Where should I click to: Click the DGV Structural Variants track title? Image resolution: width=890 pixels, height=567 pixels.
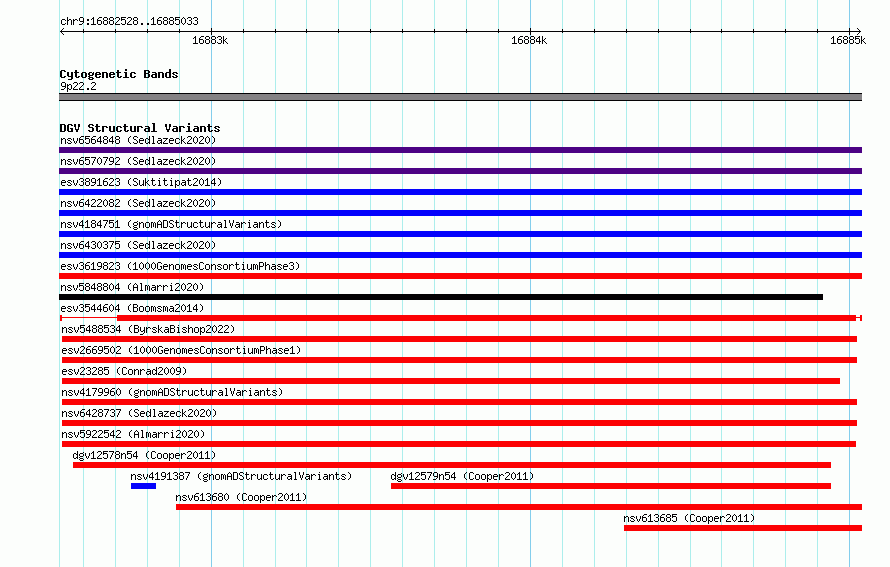(140, 128)
